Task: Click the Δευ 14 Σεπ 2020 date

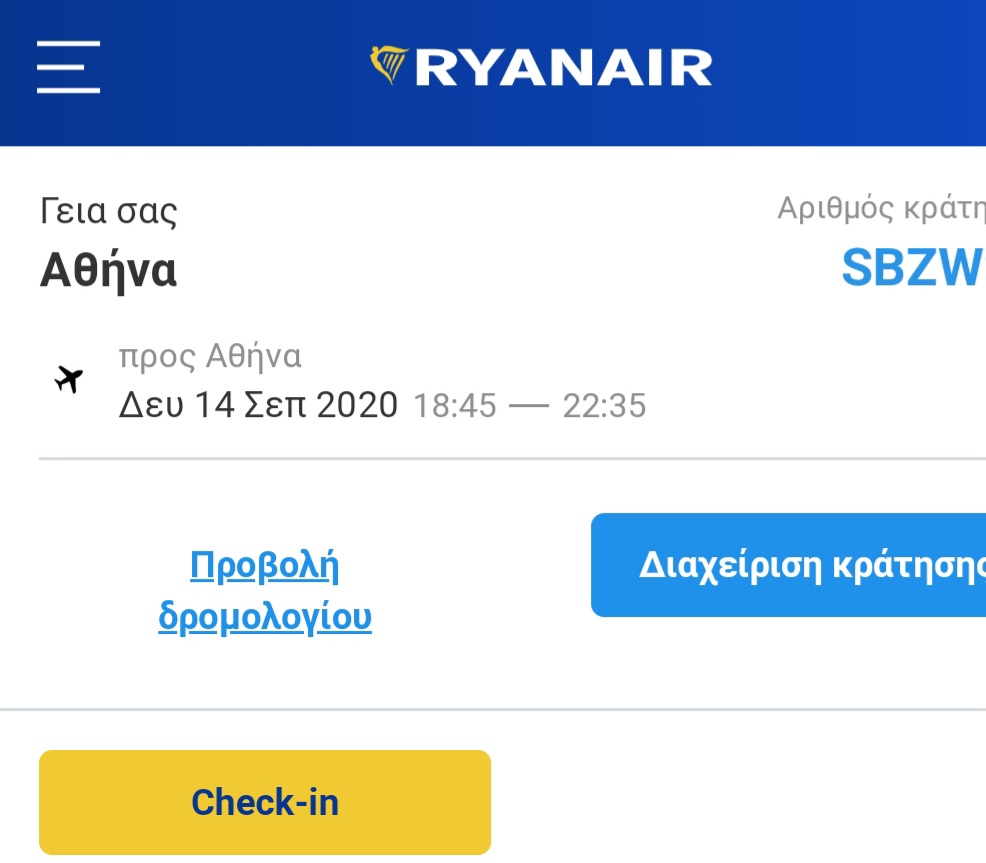Action: point(258,404)
